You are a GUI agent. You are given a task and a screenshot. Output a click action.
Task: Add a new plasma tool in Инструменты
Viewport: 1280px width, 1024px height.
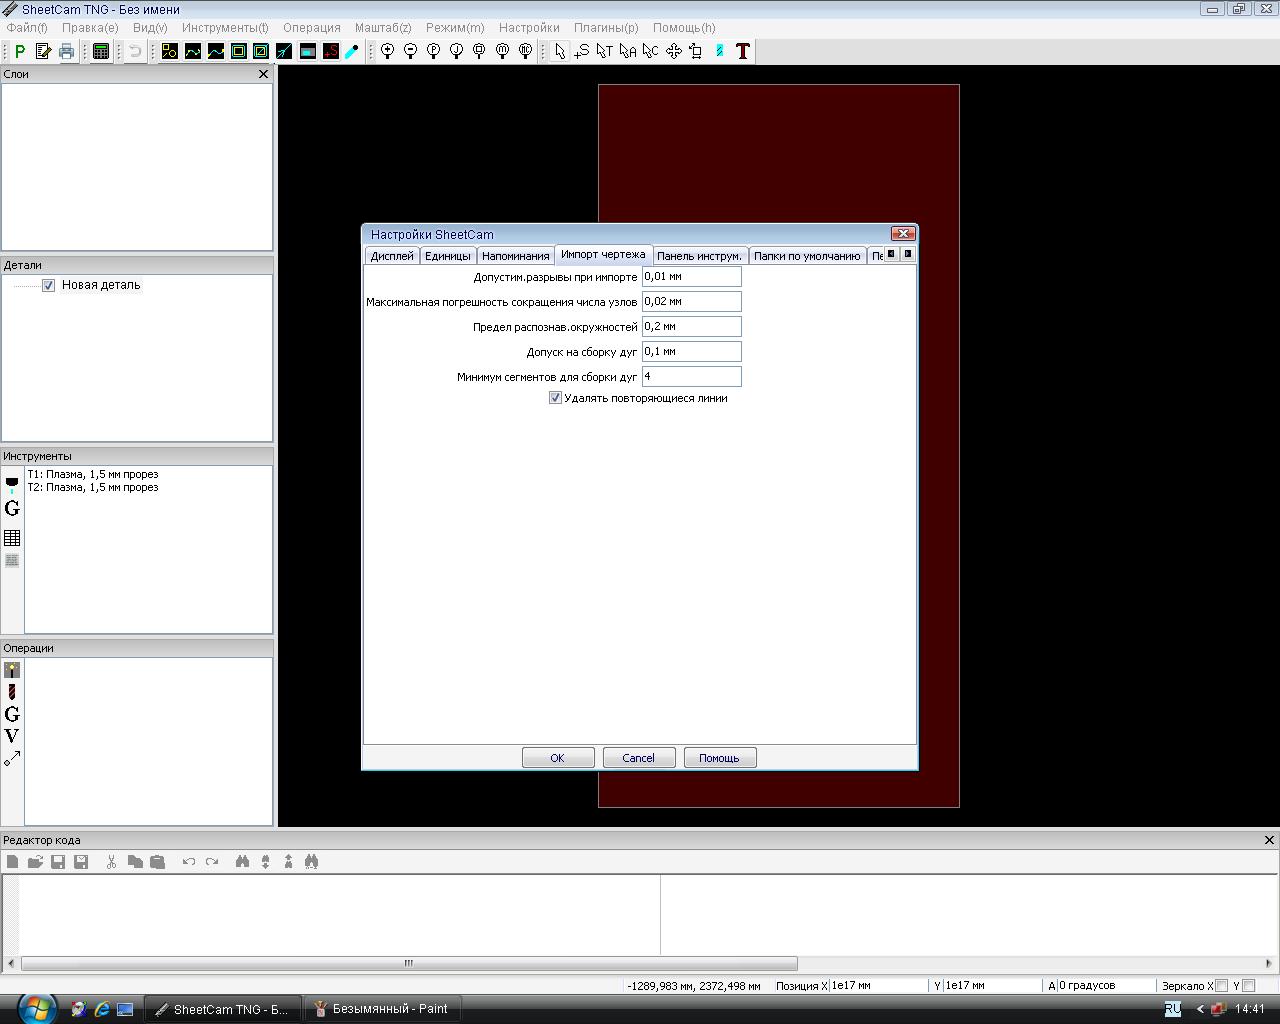[x=12, y=484]
